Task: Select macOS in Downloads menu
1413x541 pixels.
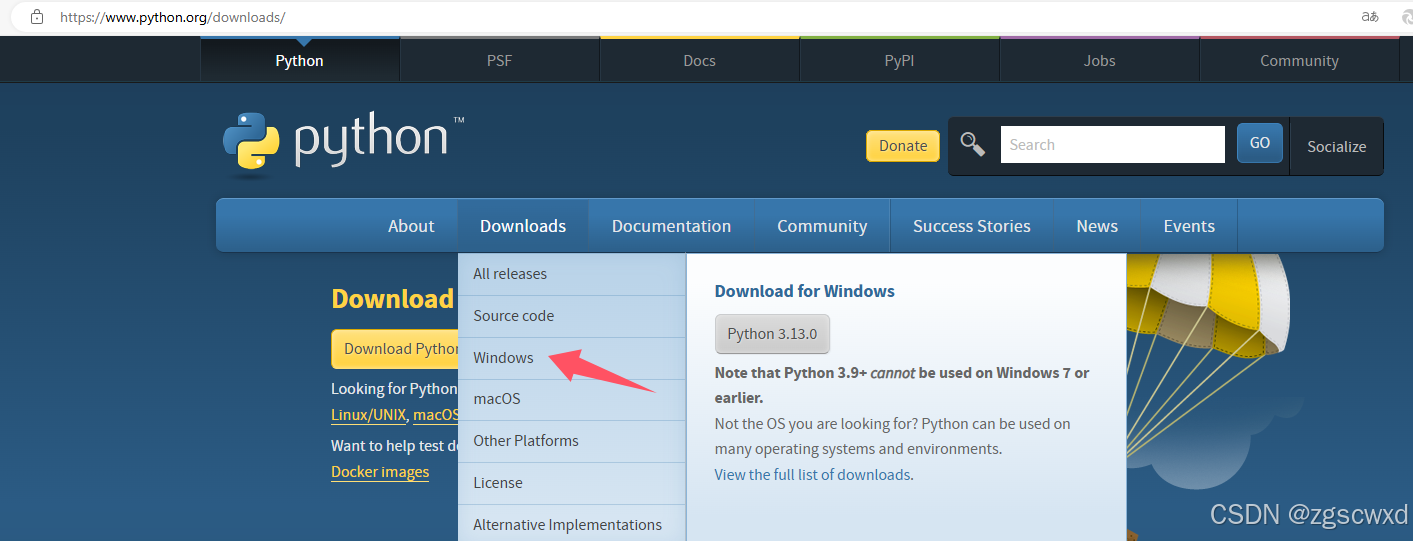Action: coord(572,399)
